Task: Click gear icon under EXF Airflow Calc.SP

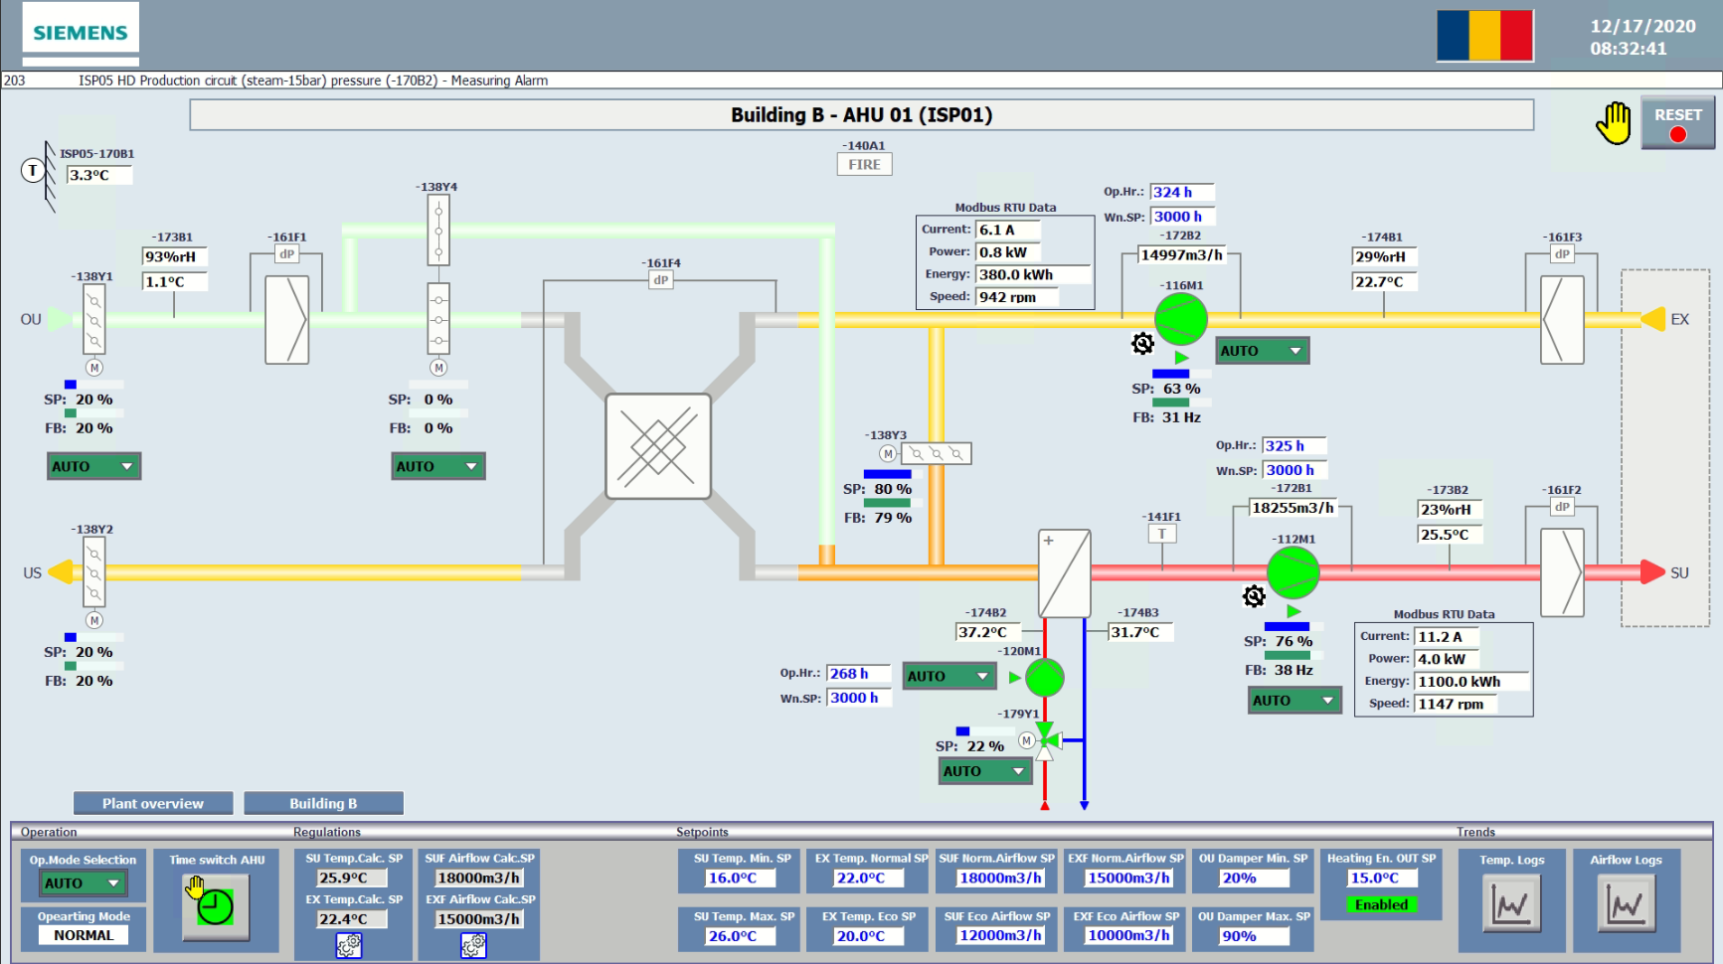Action: (x=473, y=945)
